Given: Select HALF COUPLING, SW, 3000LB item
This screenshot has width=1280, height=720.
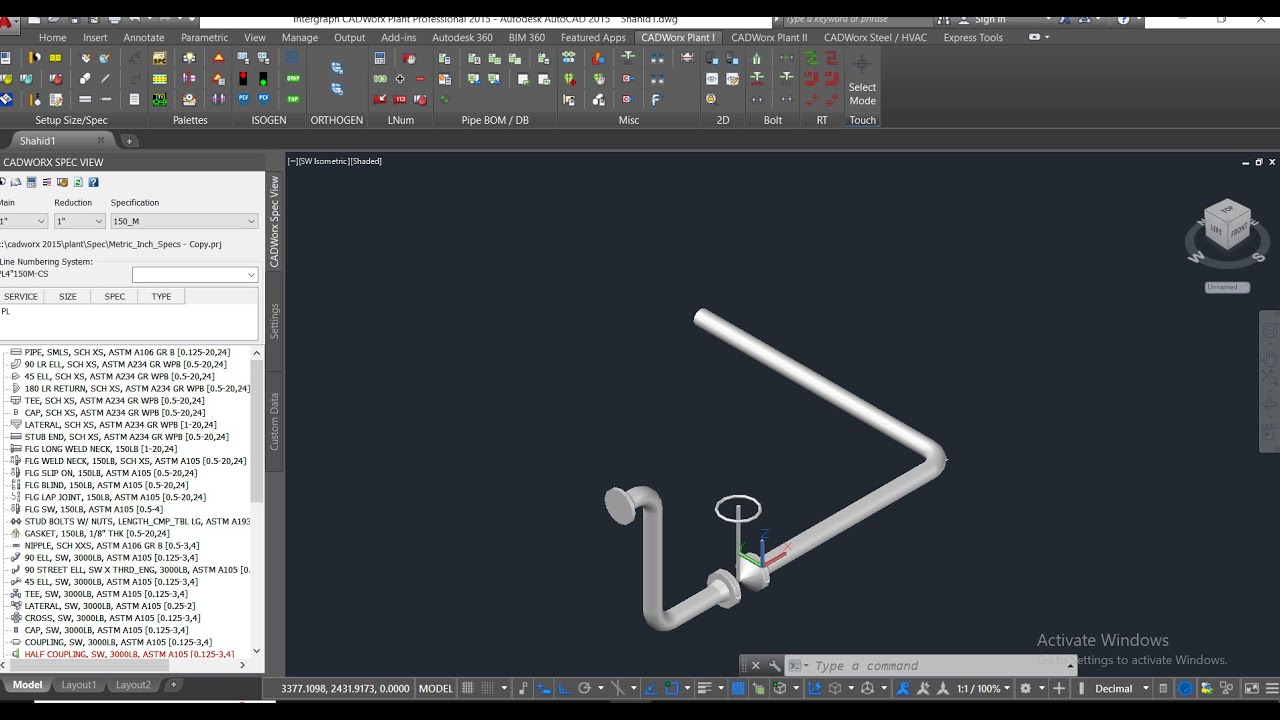Looking at the screenshot, I should (129, 654).
